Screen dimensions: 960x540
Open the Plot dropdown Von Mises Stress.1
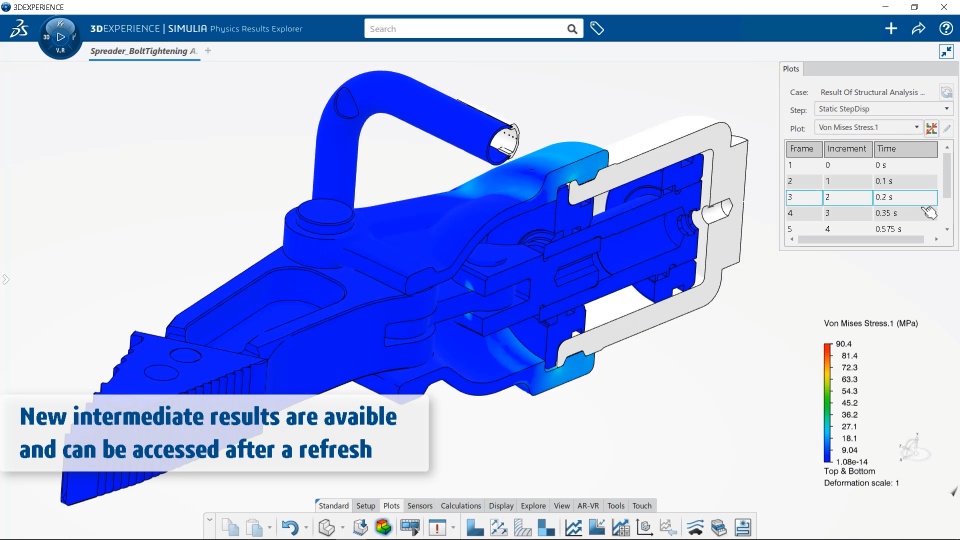(868, 127)
